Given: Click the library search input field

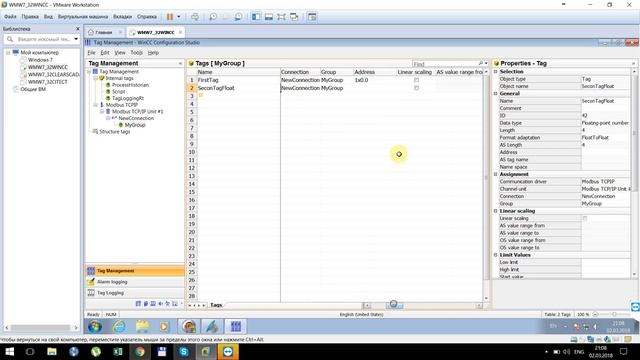Looking at the screenshot, I should tap(43, 39).
